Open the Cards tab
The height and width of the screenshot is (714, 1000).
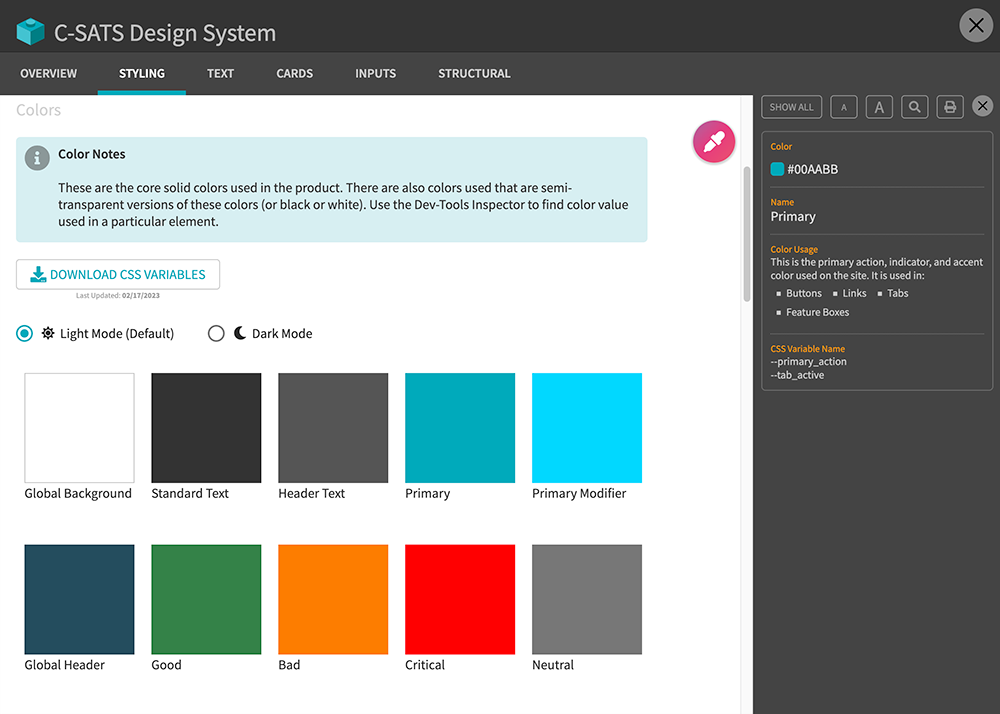pos(295,74)
